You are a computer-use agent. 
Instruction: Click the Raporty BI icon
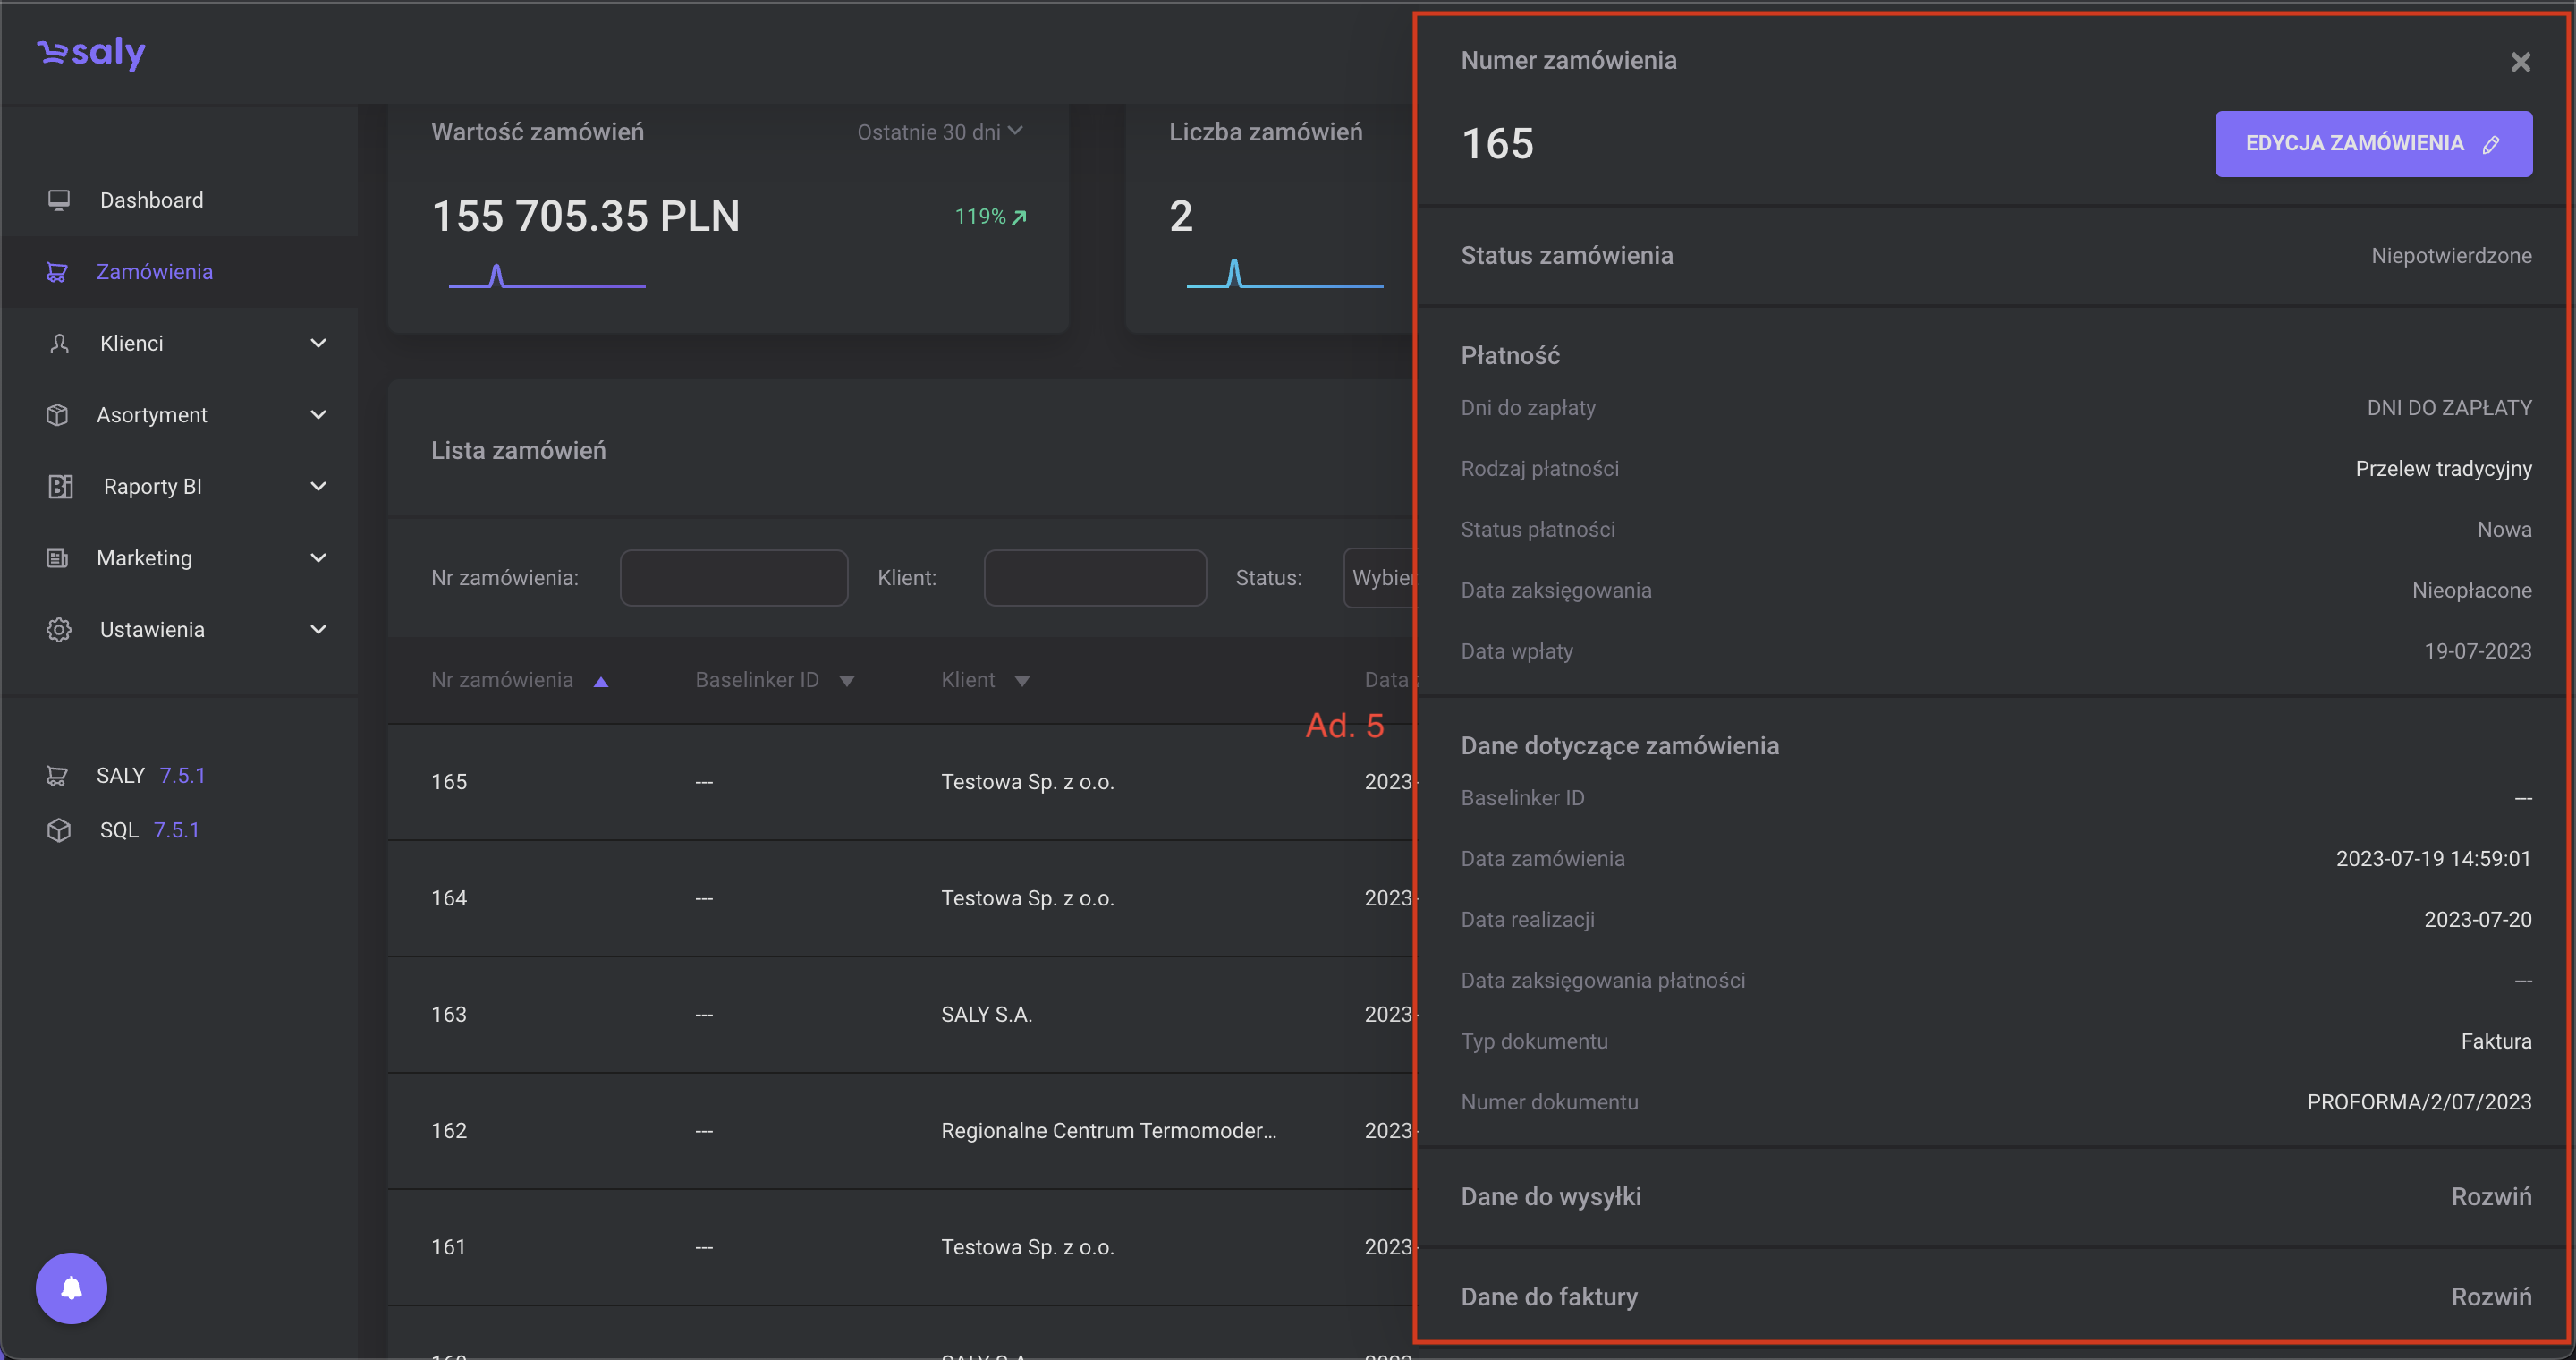coord(60,487)
